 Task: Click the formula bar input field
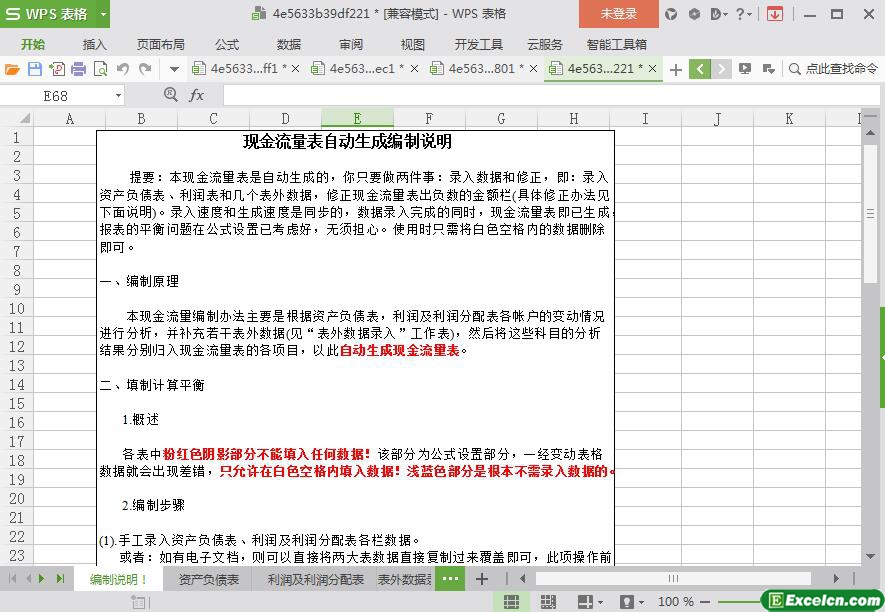tap(540, 96)
